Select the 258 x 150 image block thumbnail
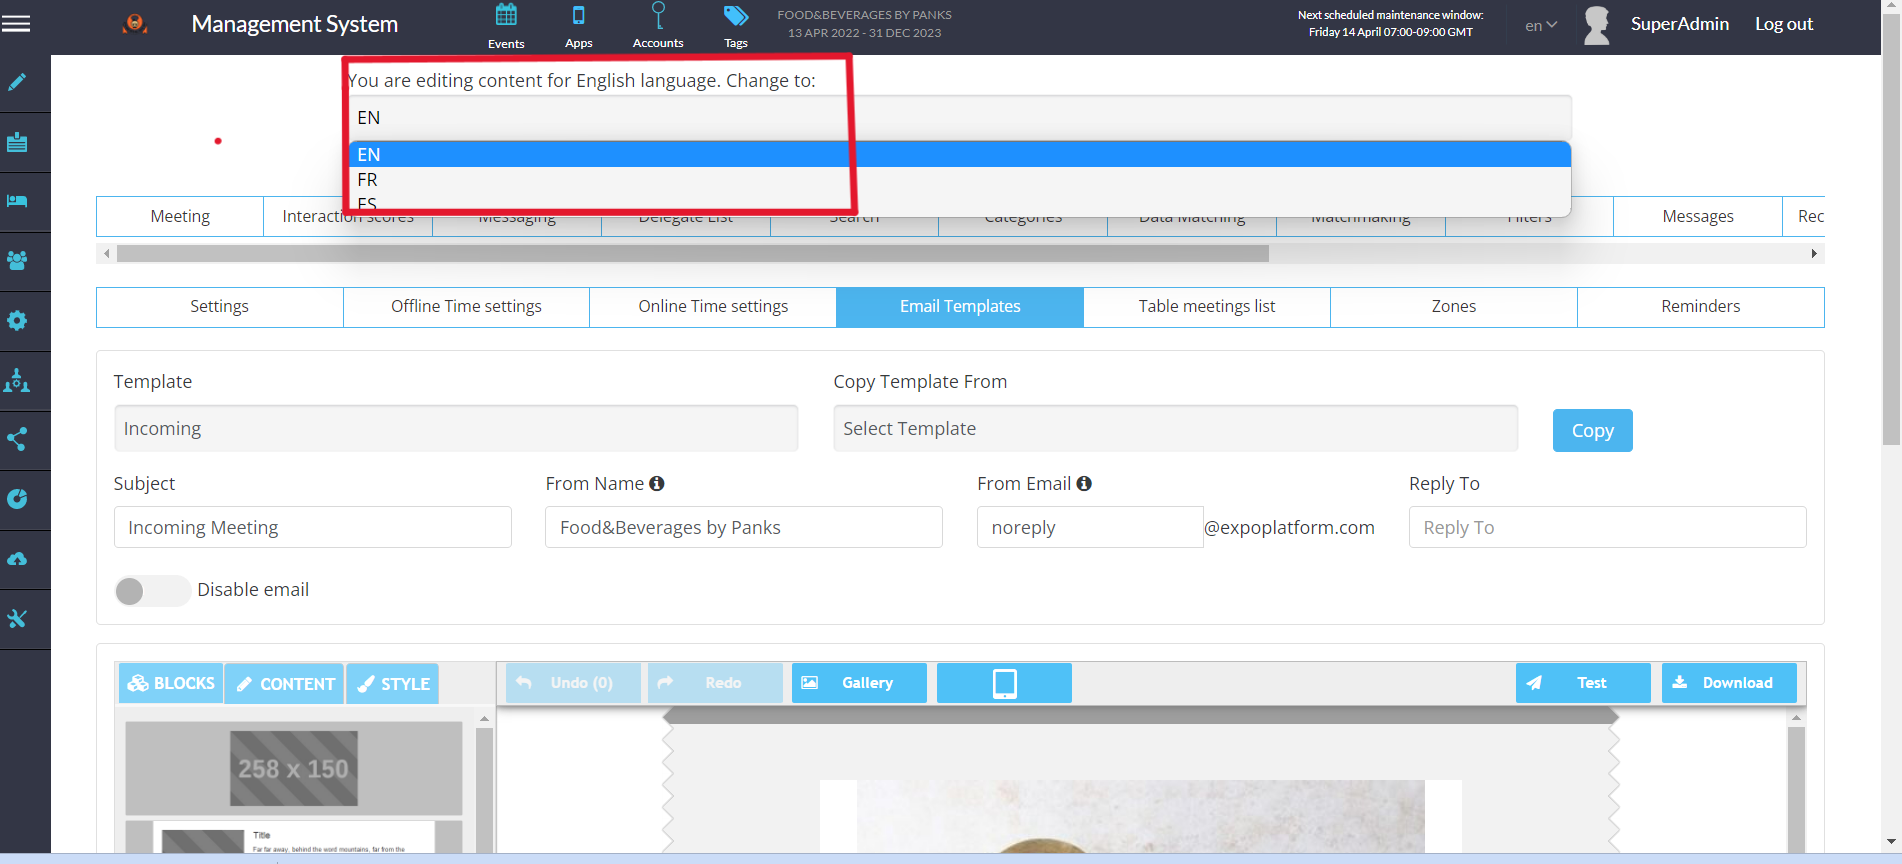 click(294, 768)
